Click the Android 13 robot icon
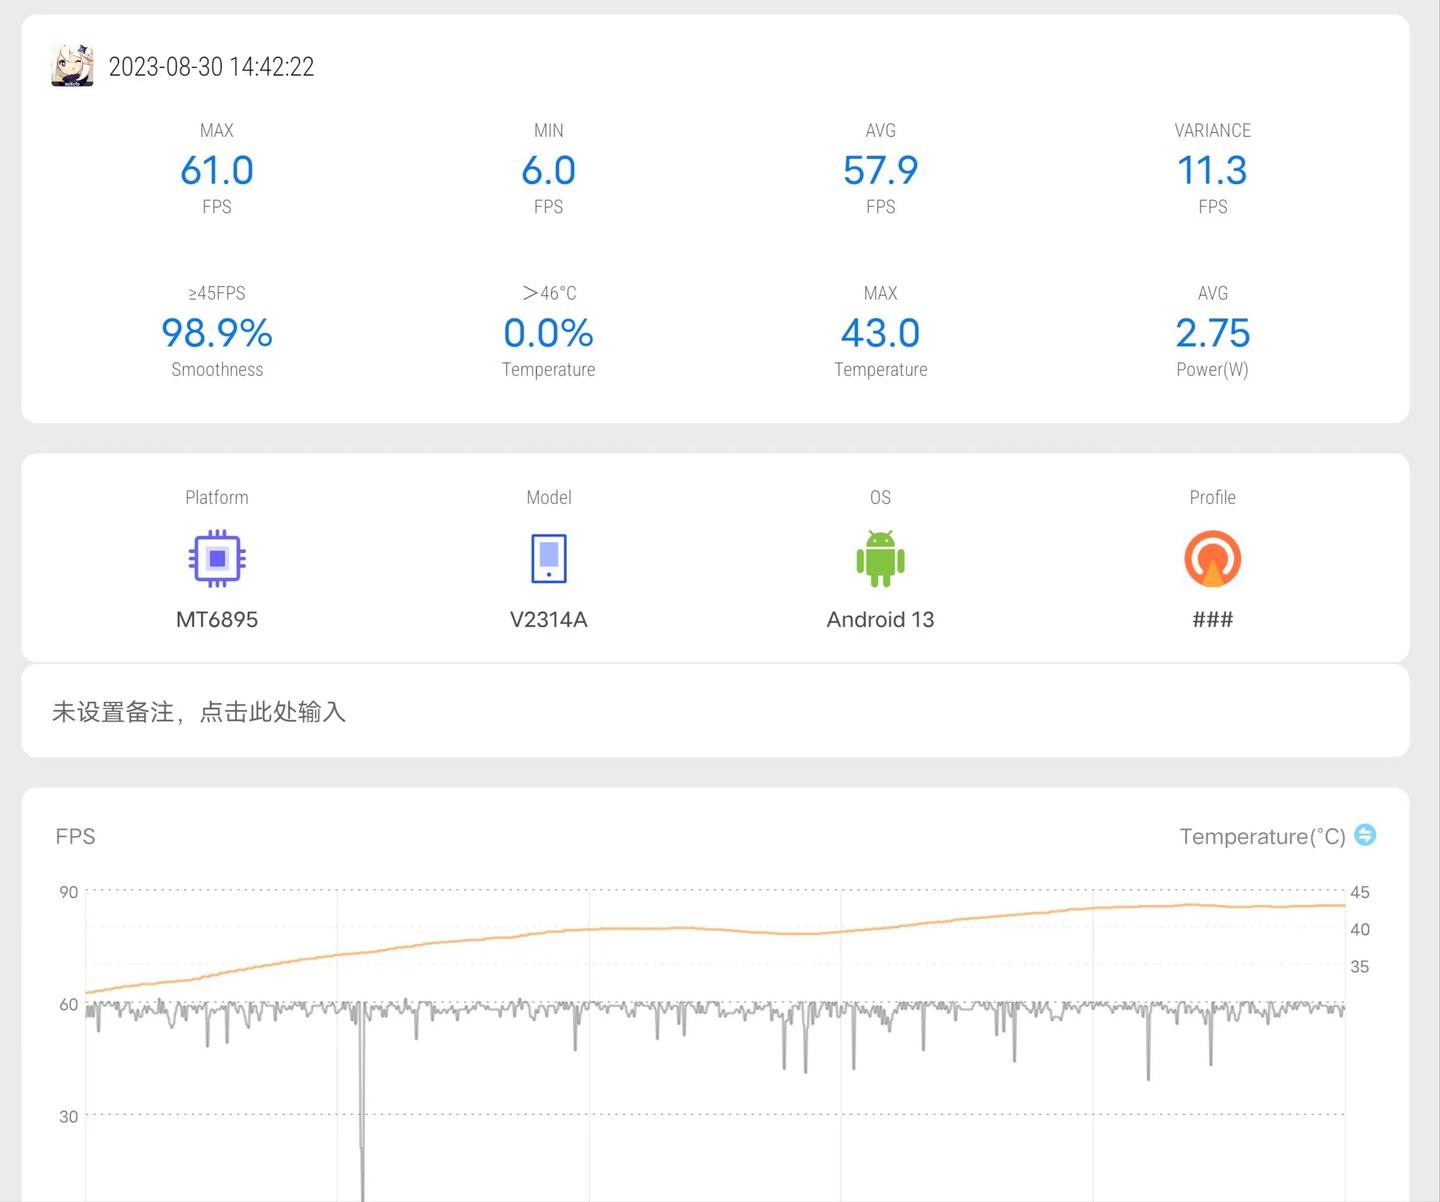This screenshot has width=1440, height=1202. coord(880,558)
